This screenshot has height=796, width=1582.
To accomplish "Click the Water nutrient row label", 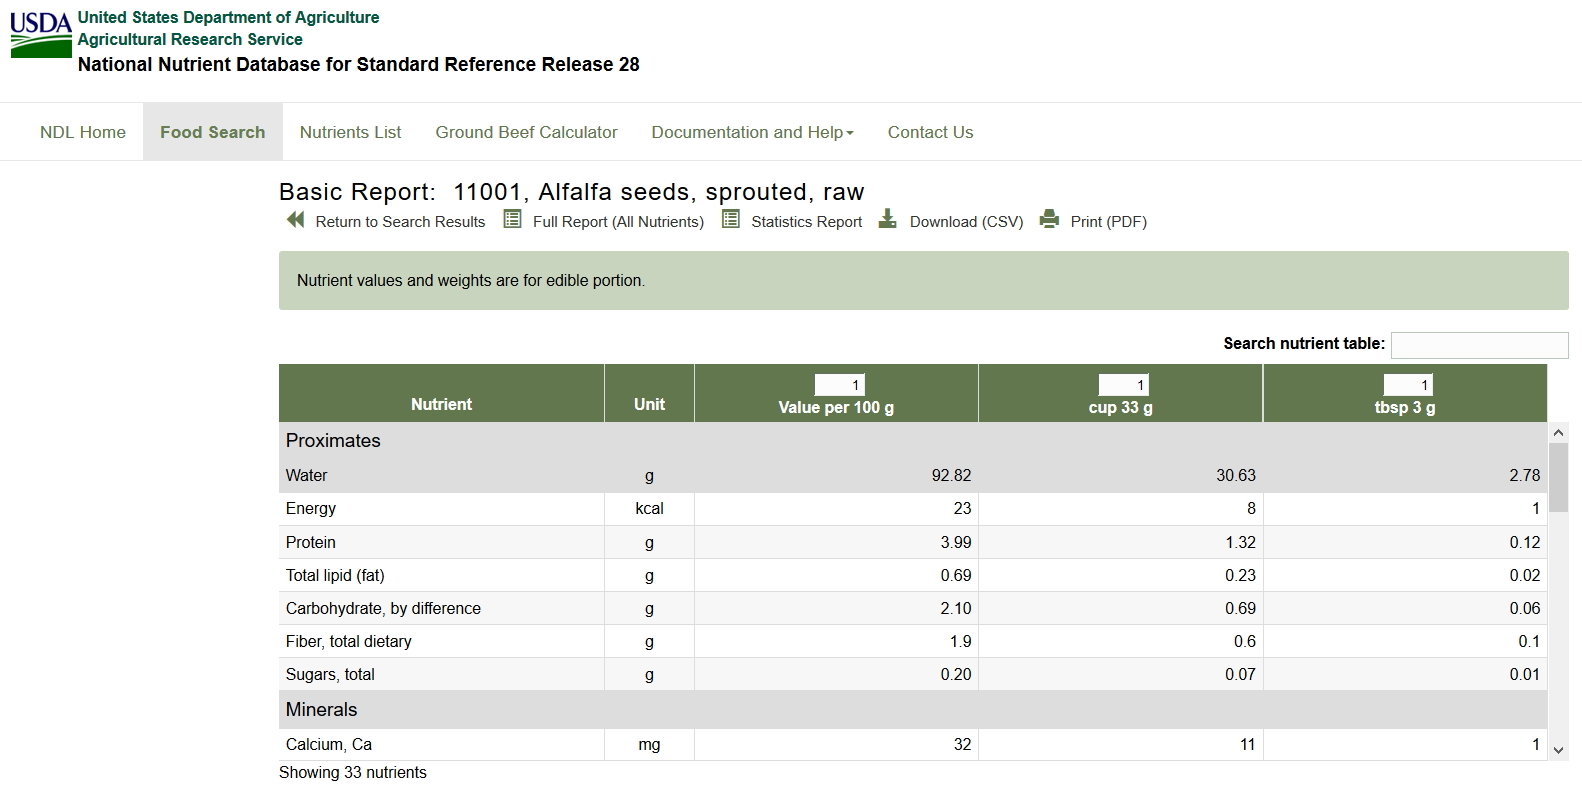I will [x=306, y=475].
